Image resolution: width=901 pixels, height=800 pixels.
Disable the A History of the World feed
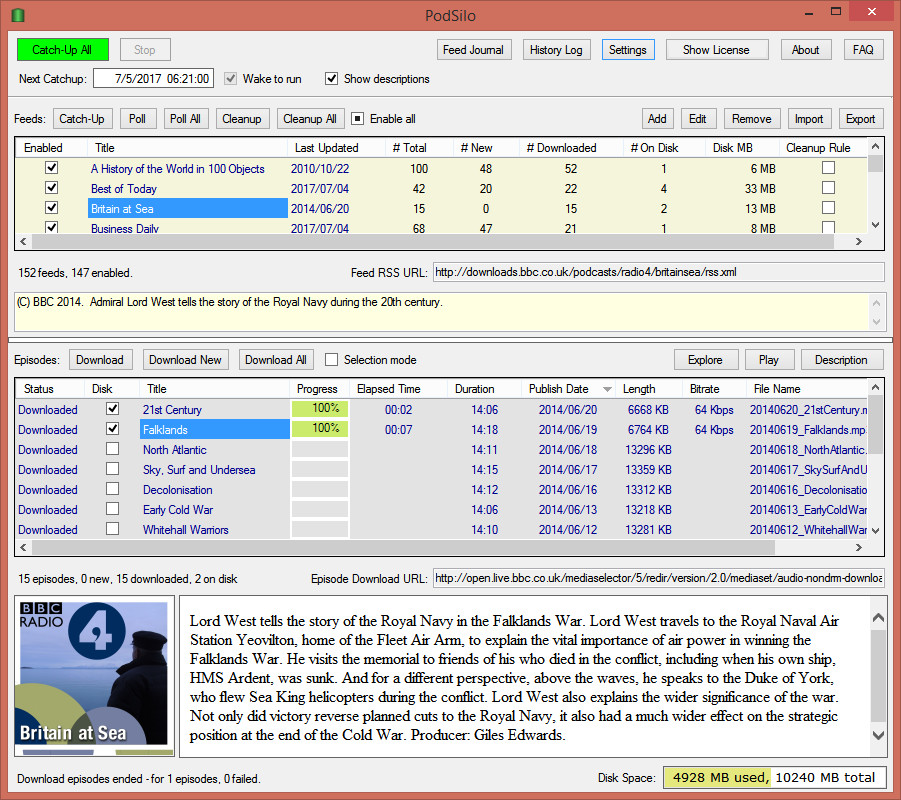point(52,168)
